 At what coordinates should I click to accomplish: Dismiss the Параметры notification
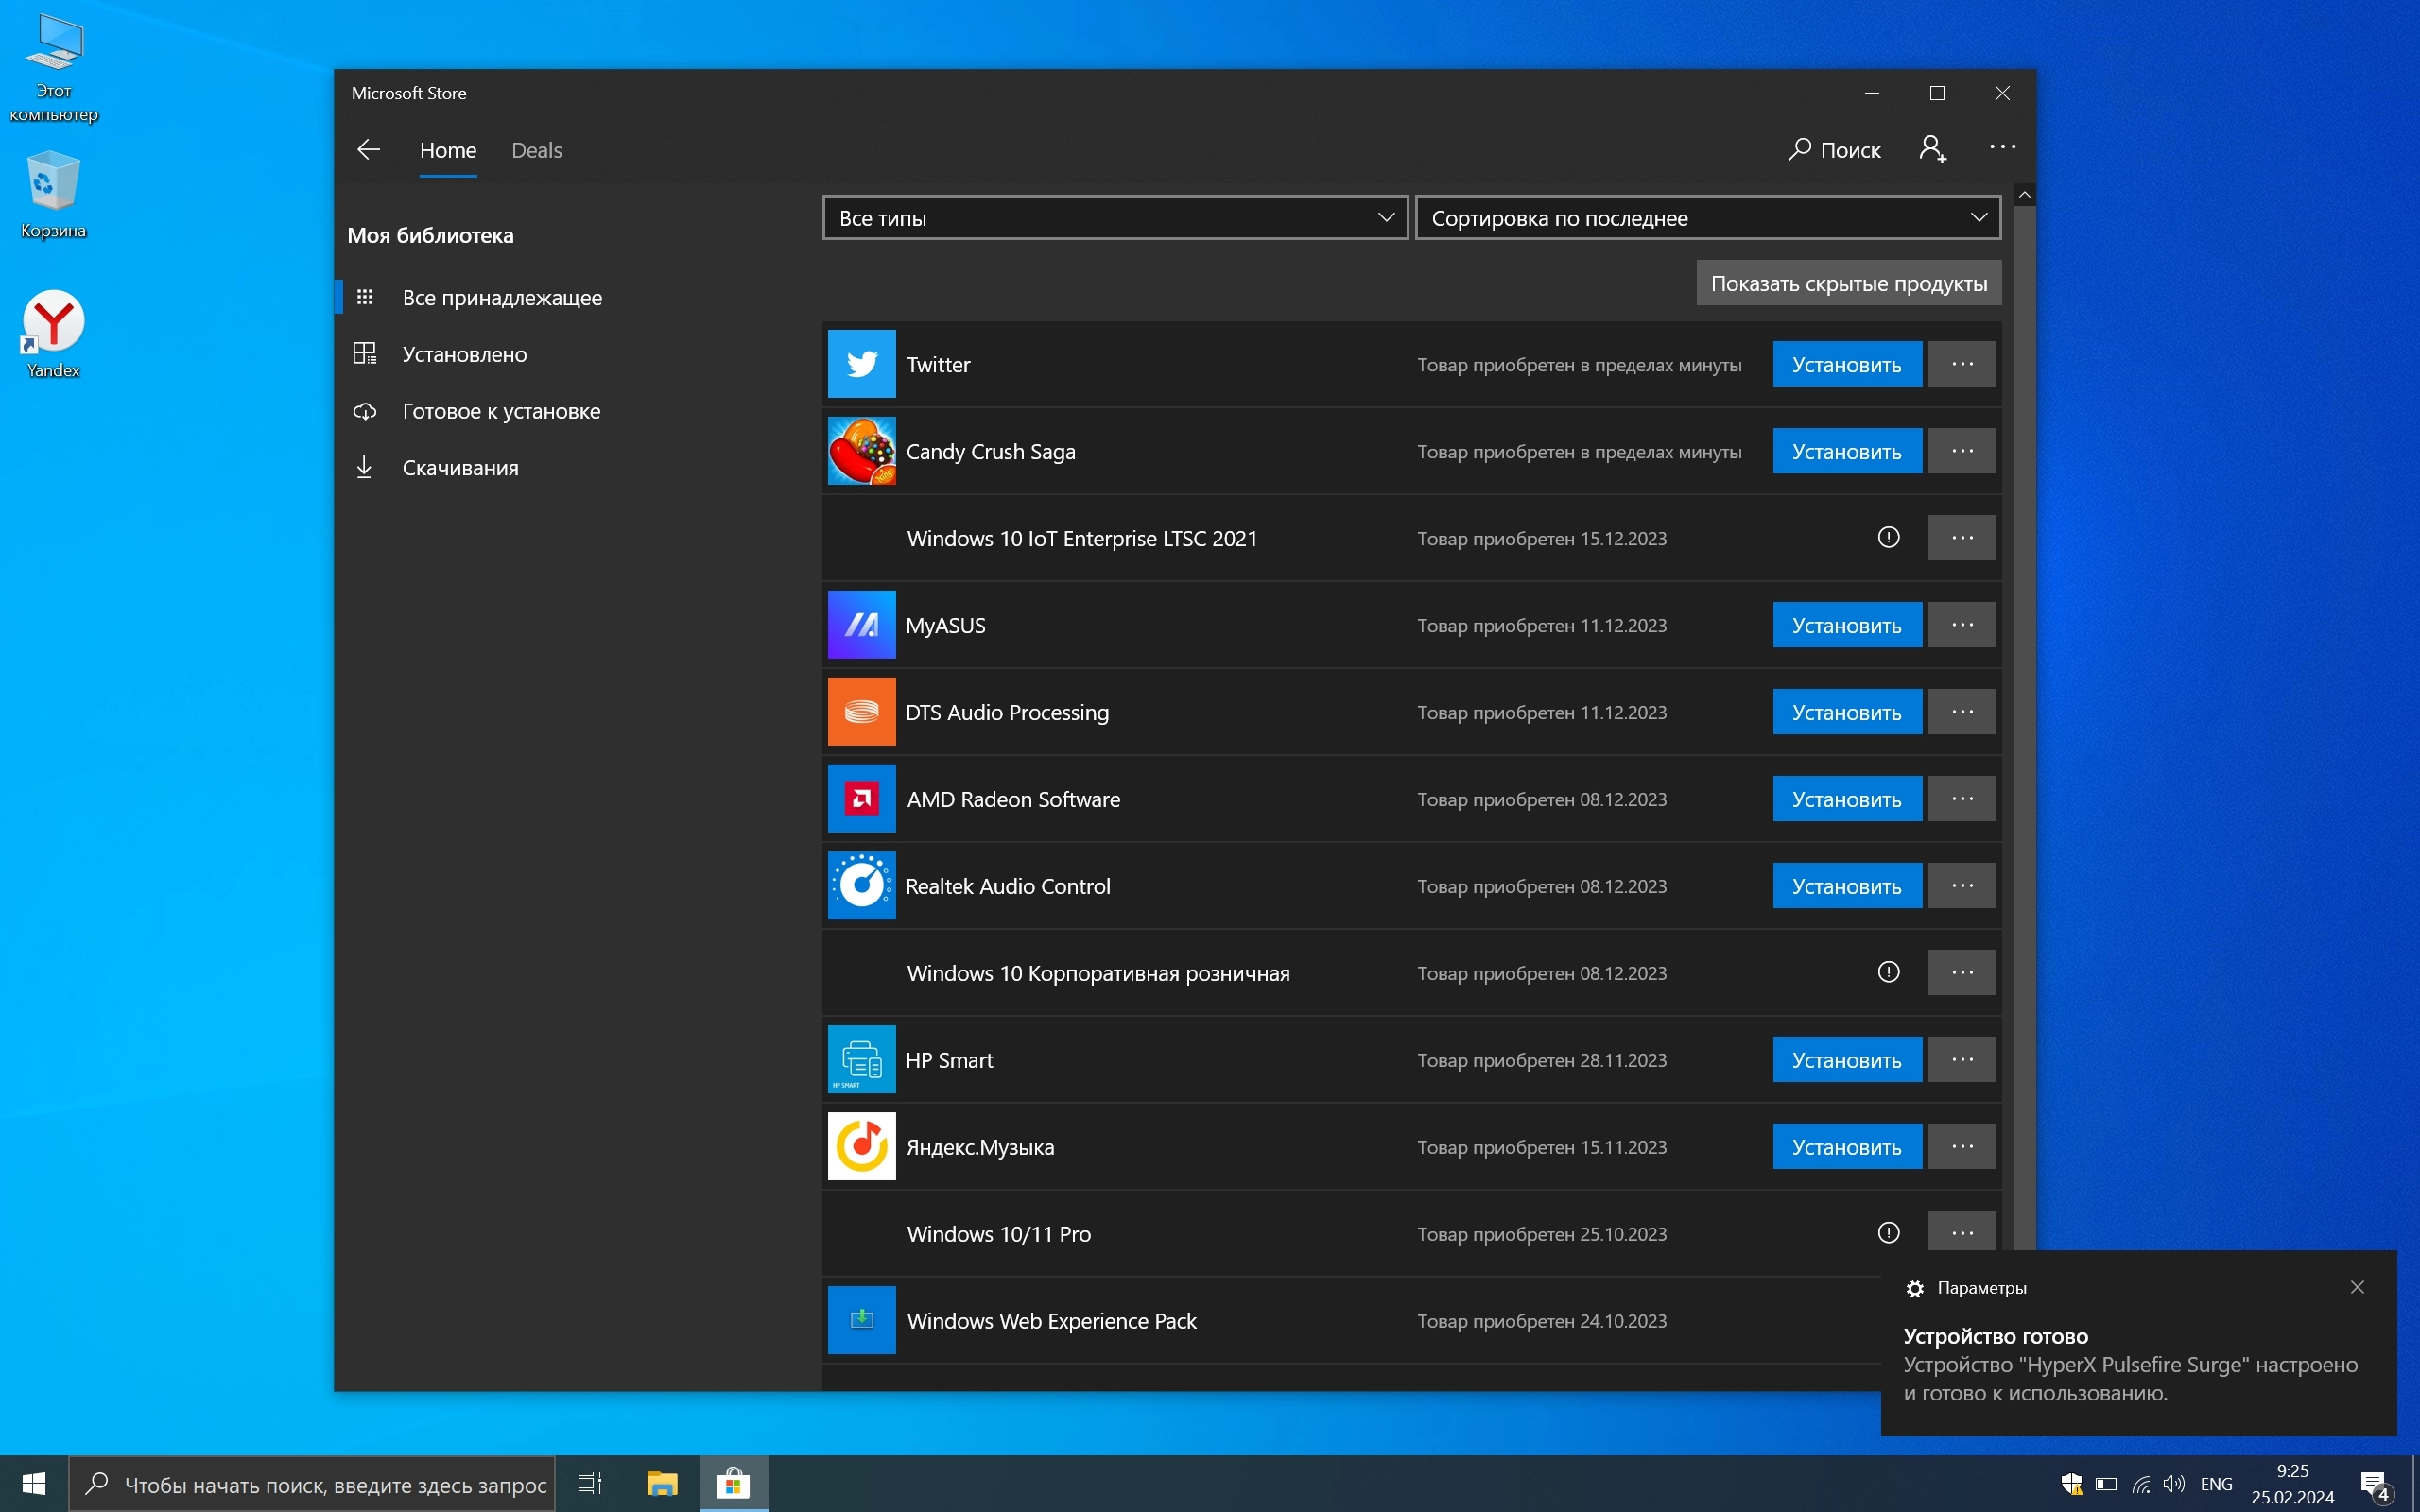coord(2357,1287)
